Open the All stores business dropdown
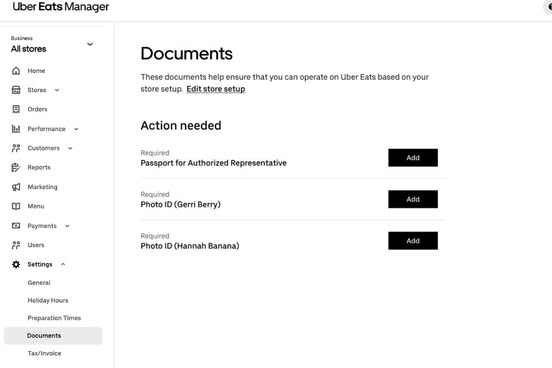This screenshot has height=368, width=552. click(52, 44)
